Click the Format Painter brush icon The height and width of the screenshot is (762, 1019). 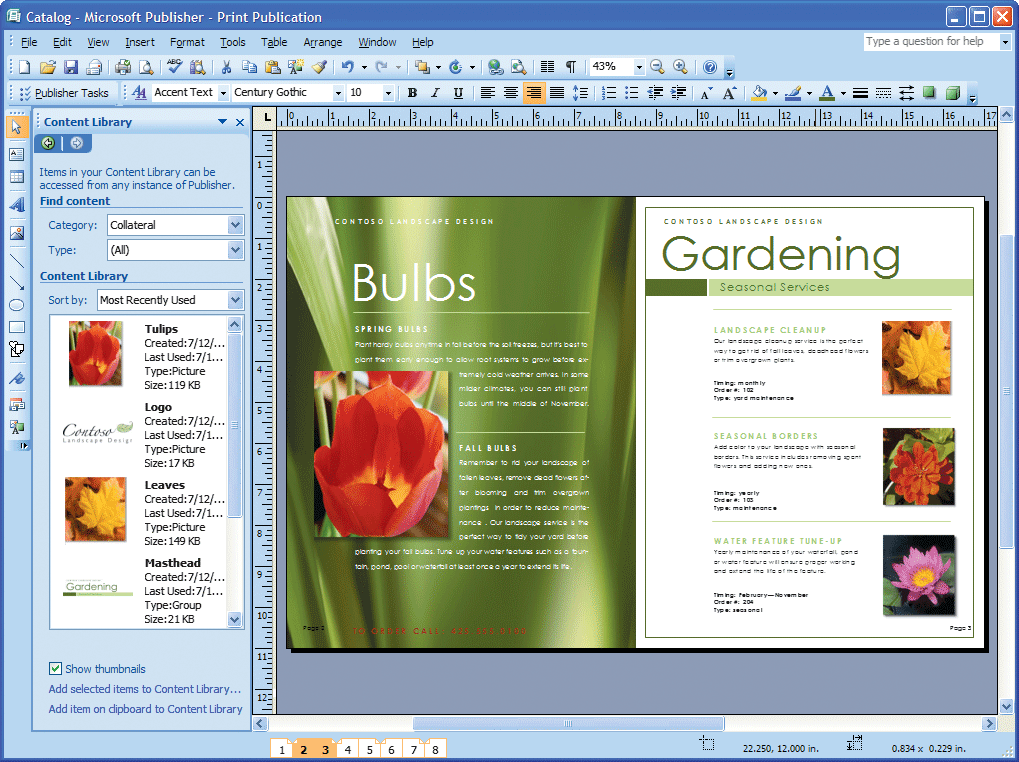pos(319,67)
